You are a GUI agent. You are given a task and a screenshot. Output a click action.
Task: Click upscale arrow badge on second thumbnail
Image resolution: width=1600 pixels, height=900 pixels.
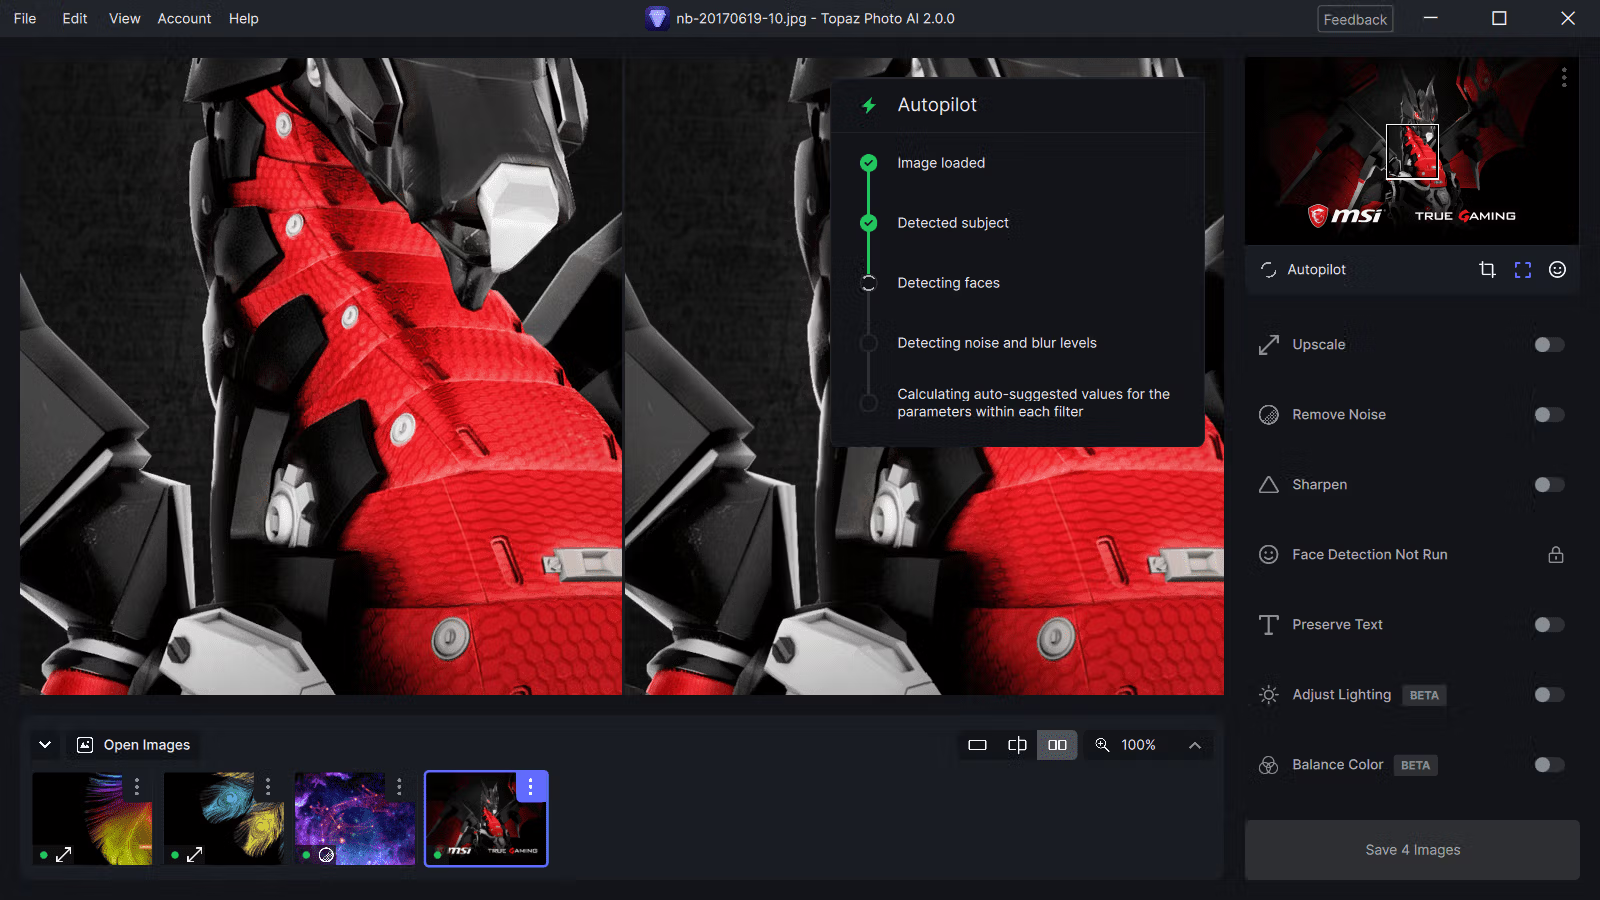tap(194, 855)
